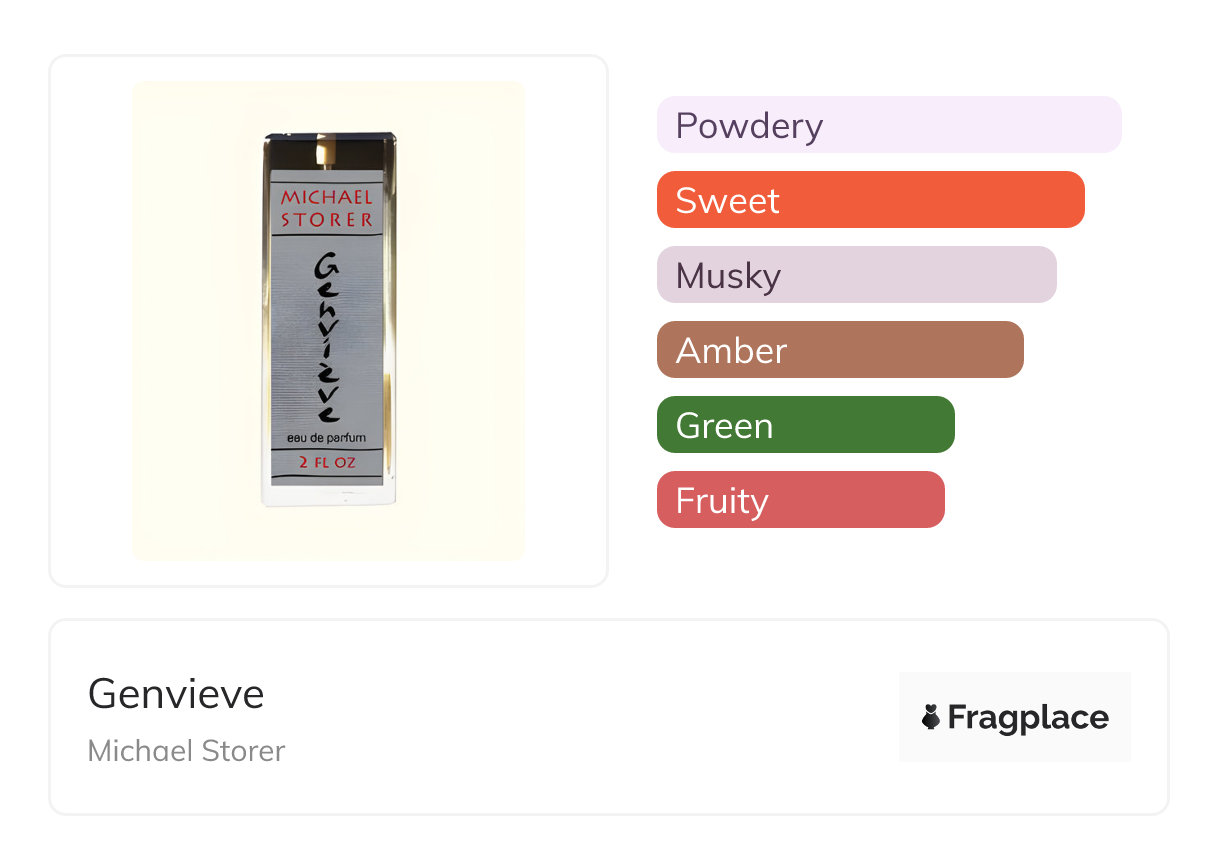Select the Powdery accord bar

click(888, 125)
